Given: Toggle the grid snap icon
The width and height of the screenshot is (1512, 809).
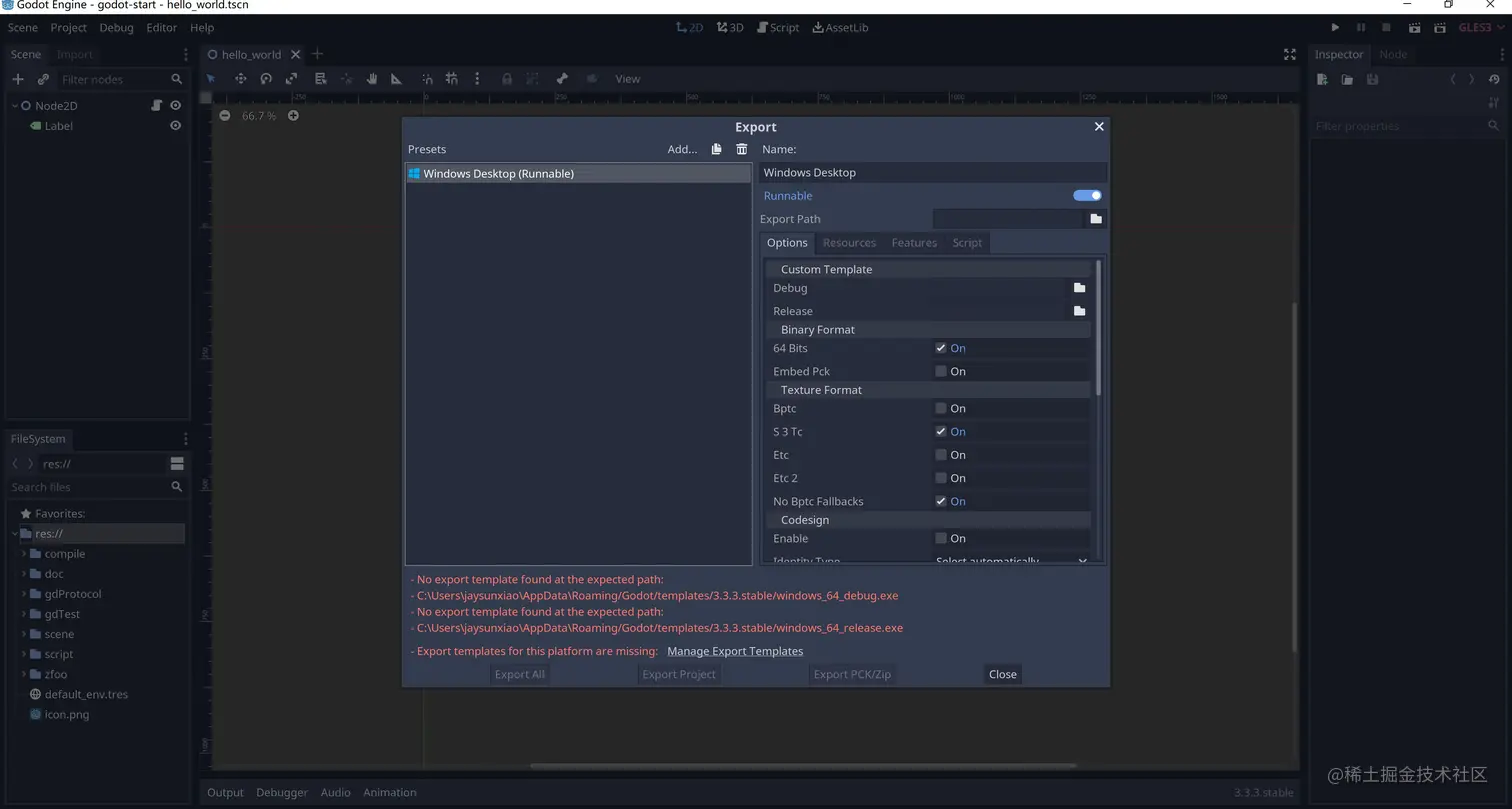Looking at the screenshot, I should coord(452,79).
